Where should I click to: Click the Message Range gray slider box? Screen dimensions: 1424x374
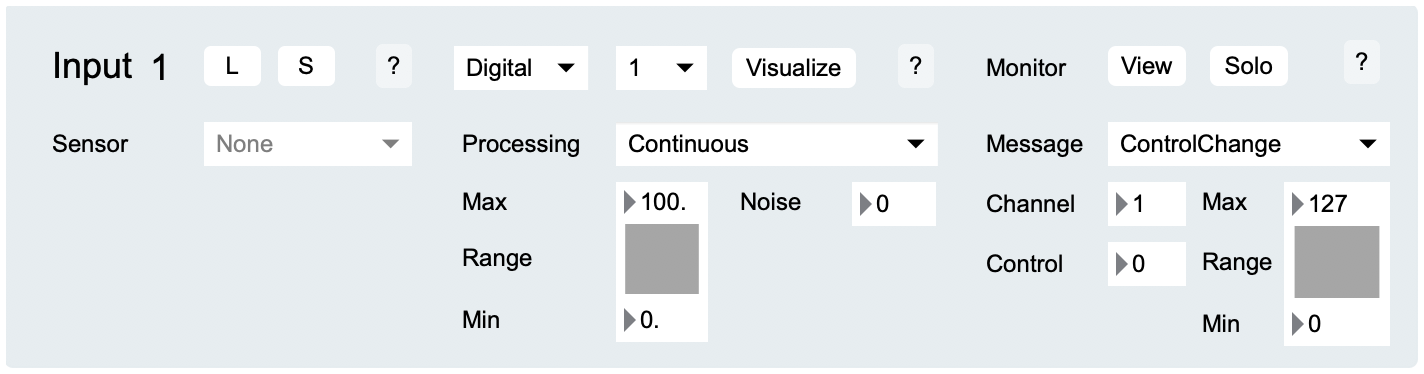click(x=1337, y=262)
